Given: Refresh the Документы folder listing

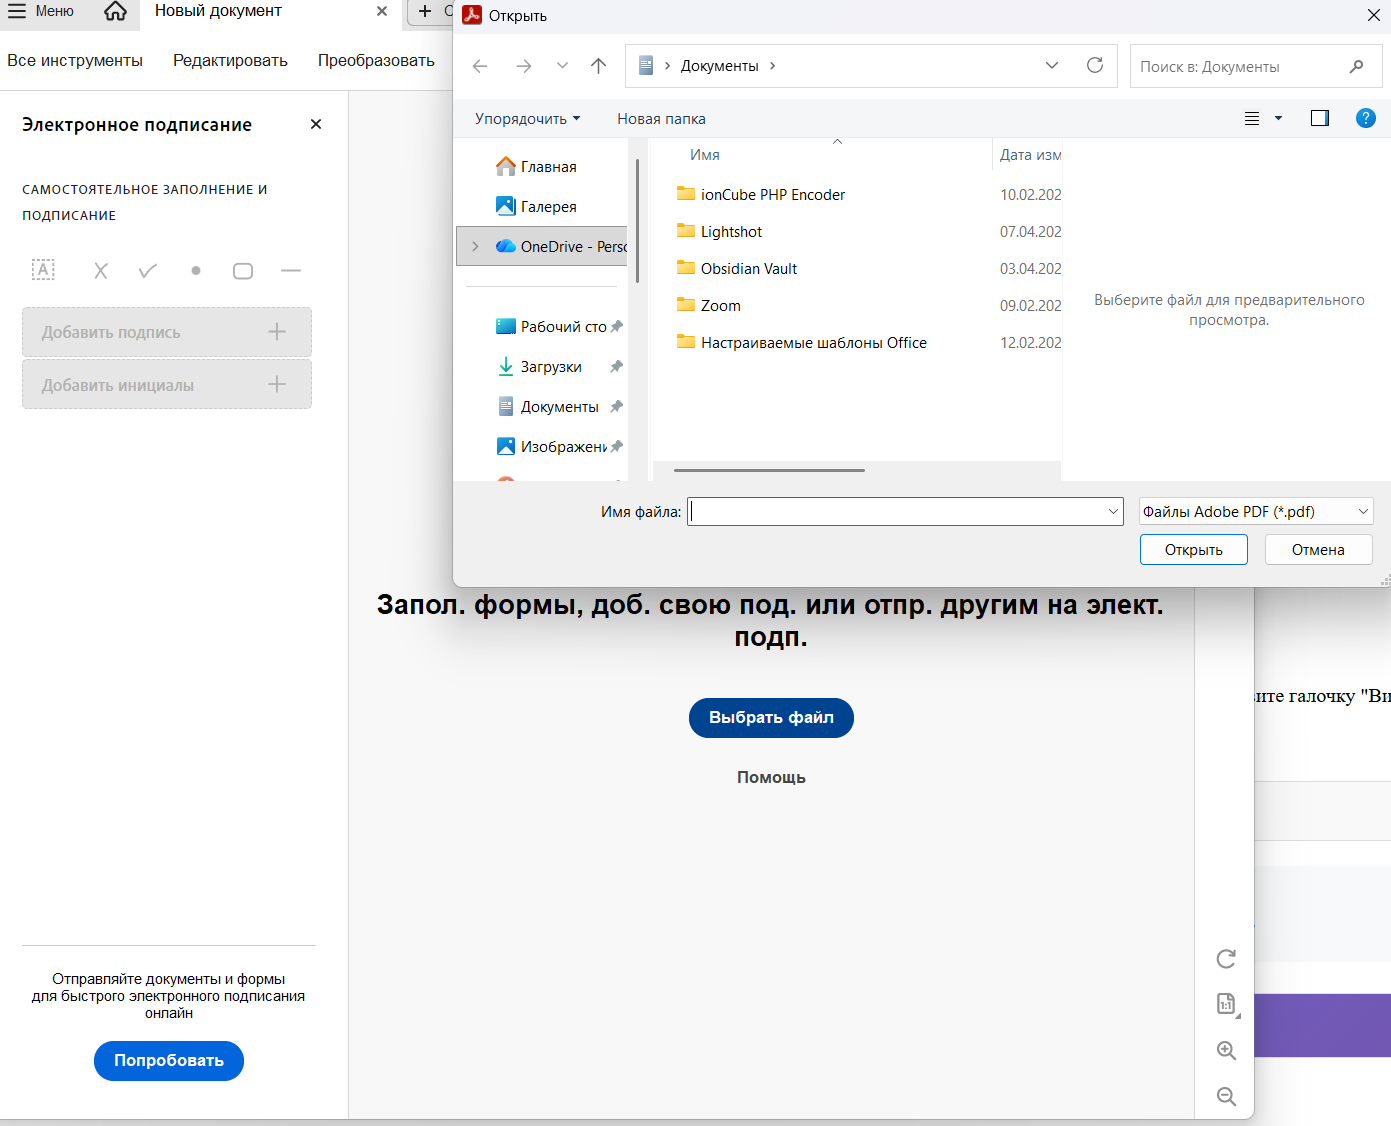Looking at the screenshot, I should click(x=1095, y=66).
